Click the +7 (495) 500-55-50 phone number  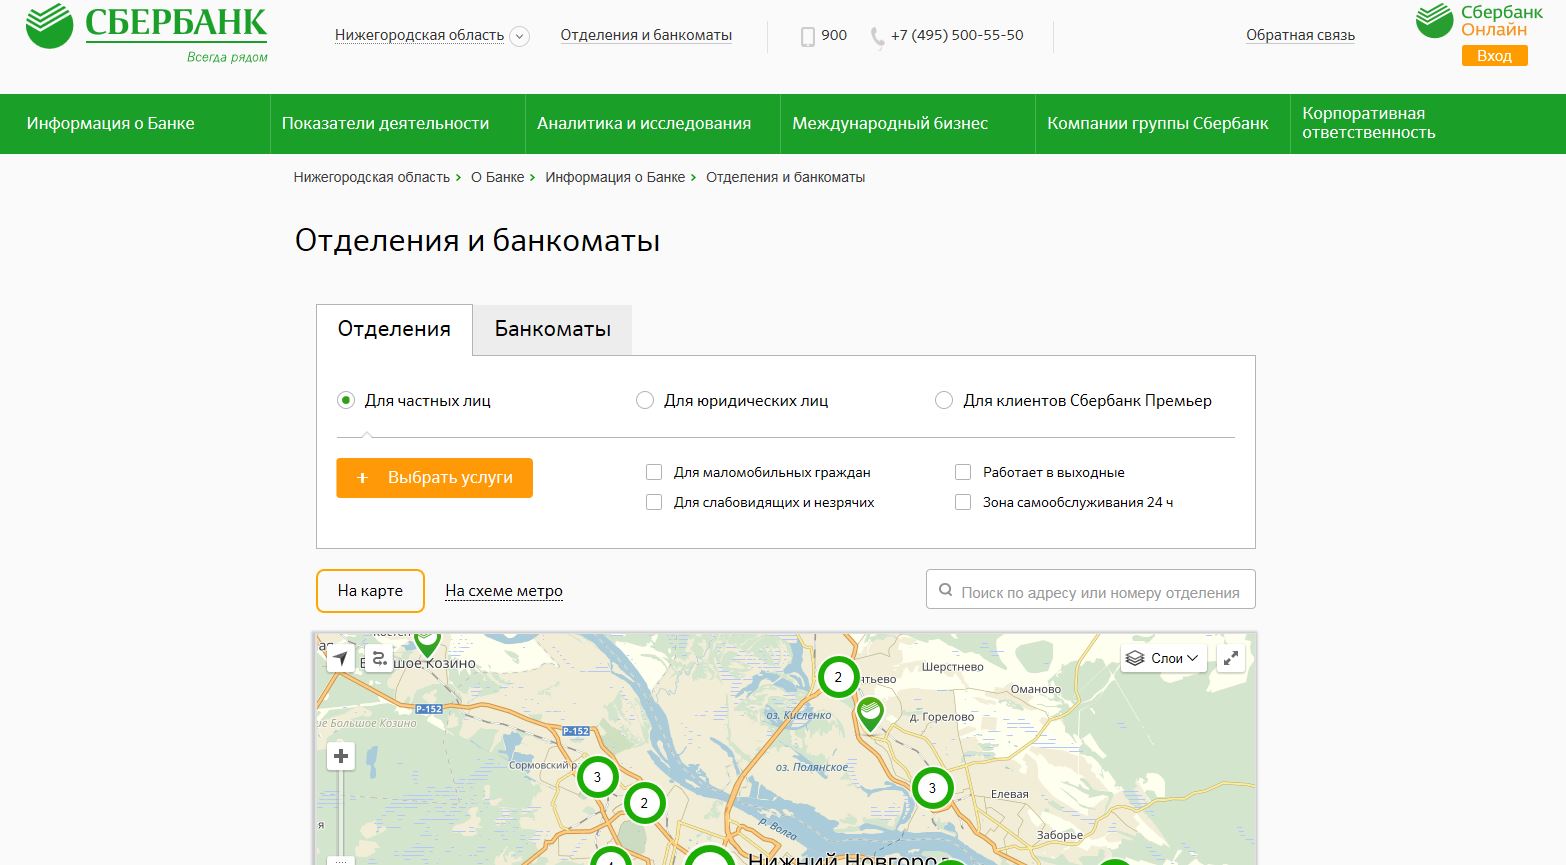[x=957, y=35]
